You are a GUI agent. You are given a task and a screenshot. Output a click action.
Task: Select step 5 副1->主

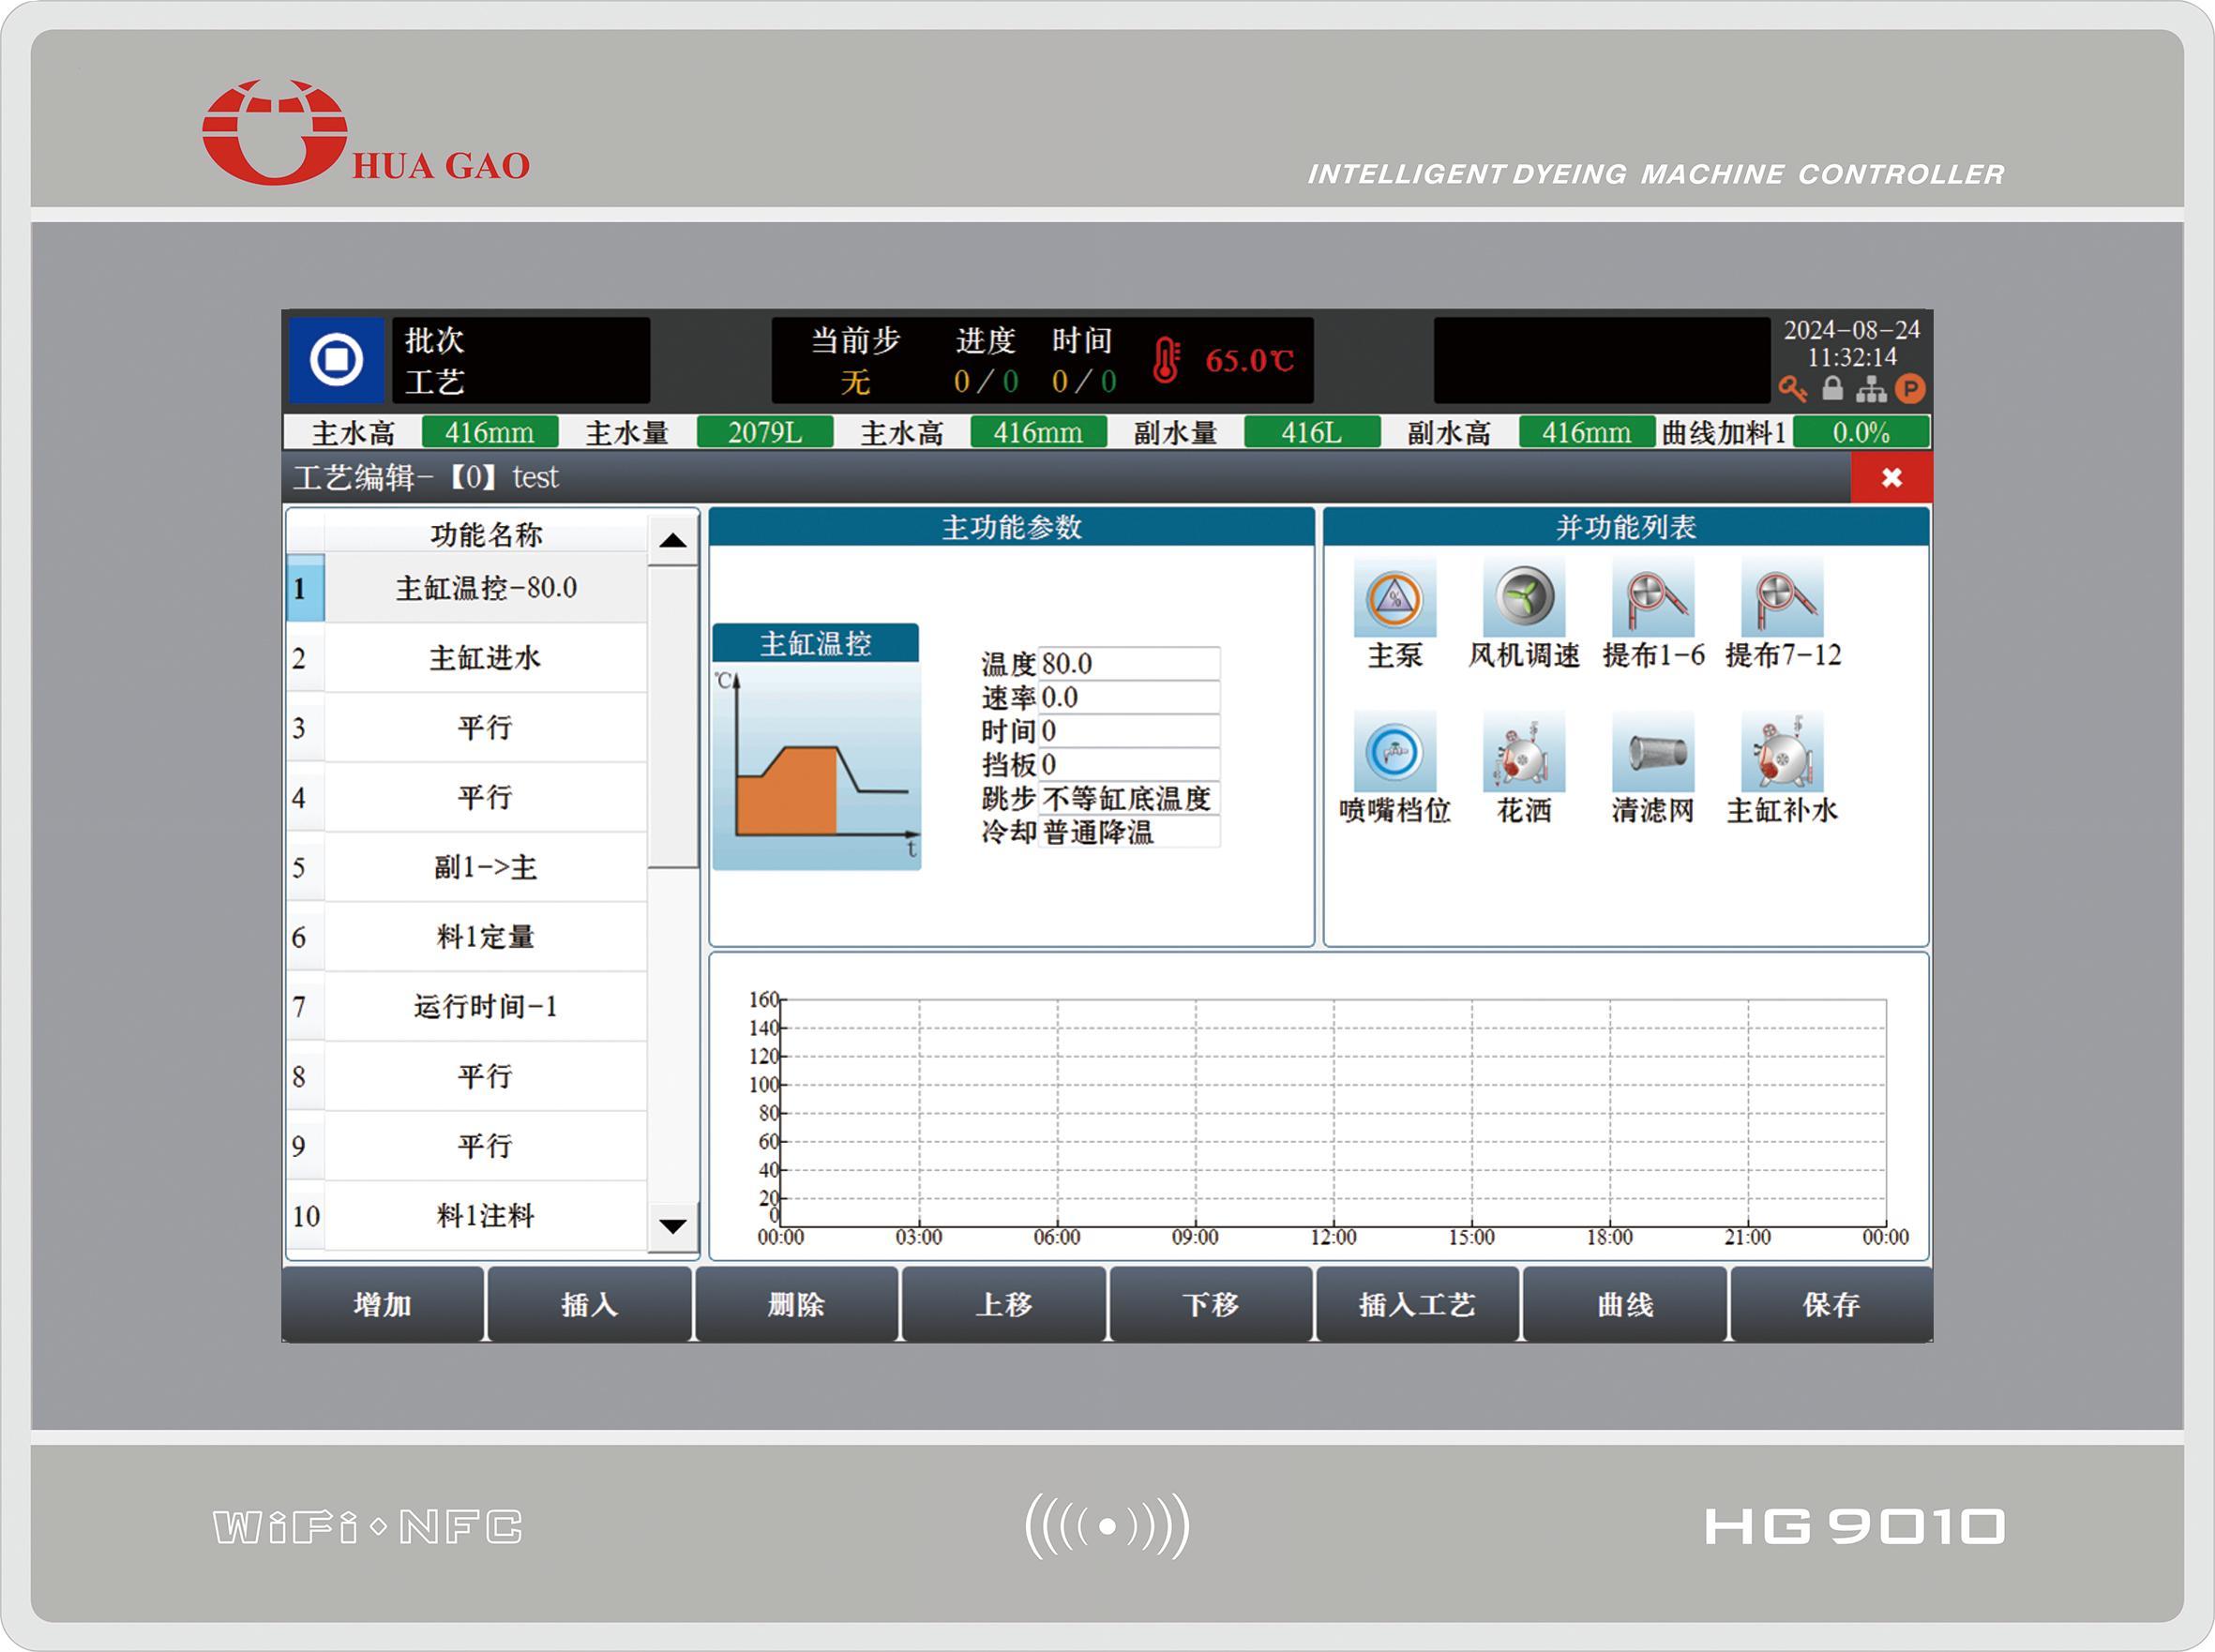467,867
